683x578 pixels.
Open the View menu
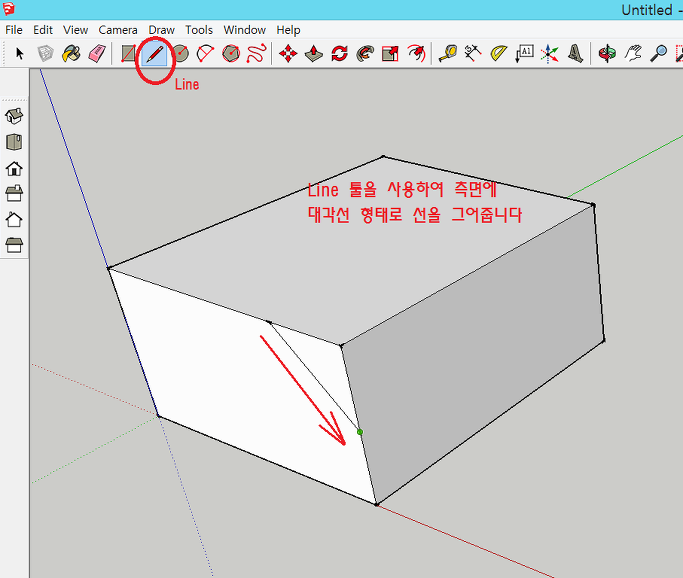(75, 30)
